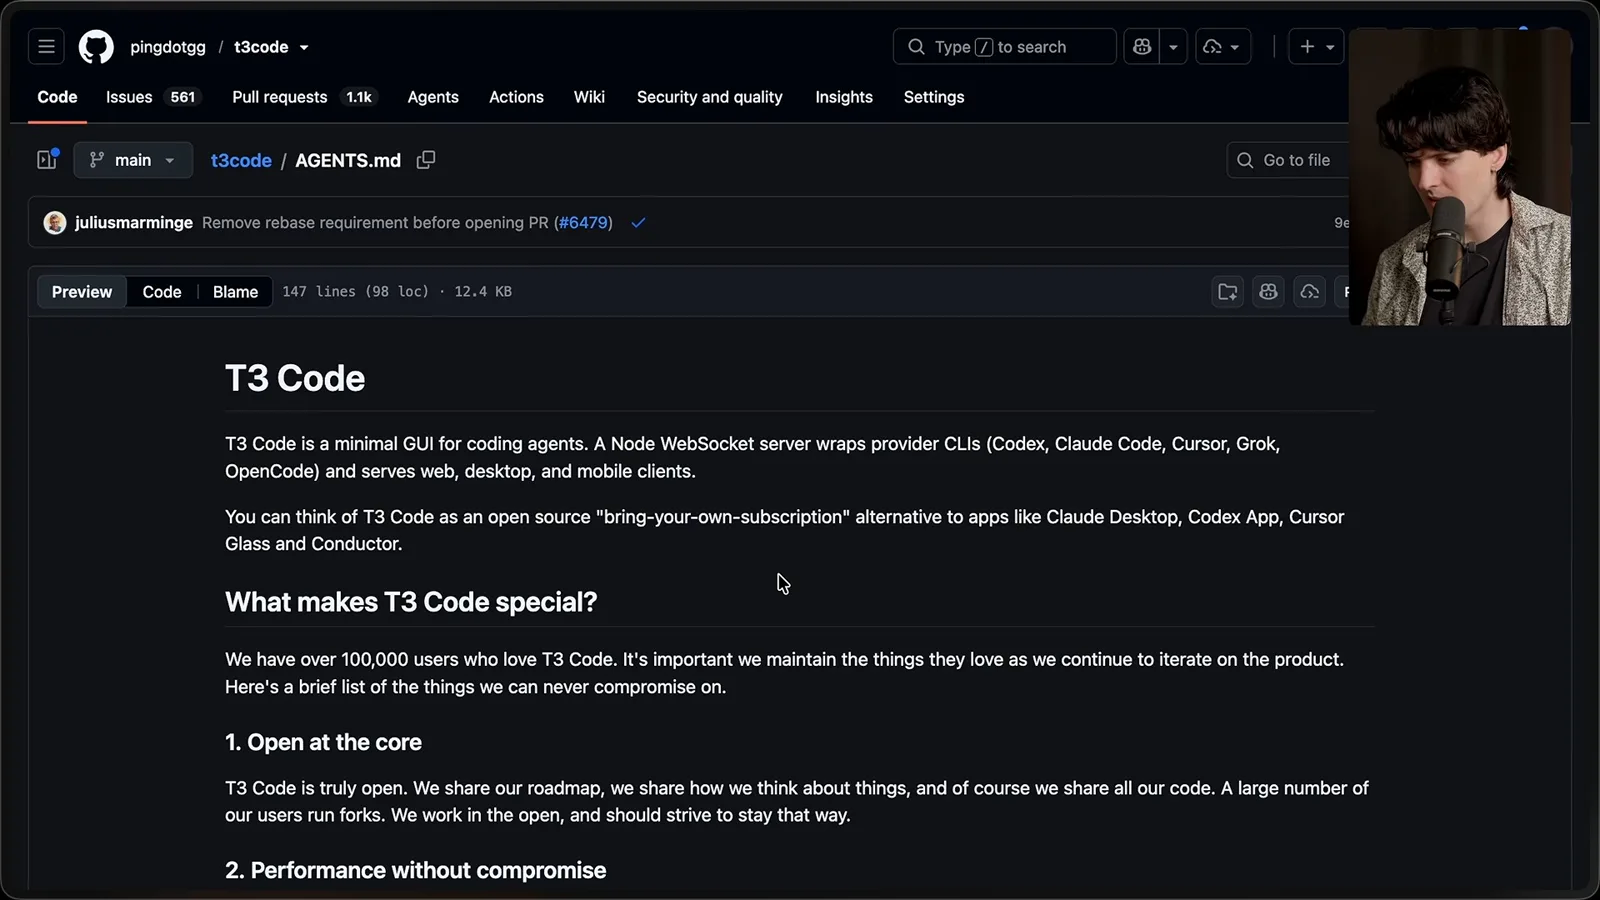Open pull request #6479 link
Image resolution: width=1600 pixels, height=900 pixels.
[584, 223]
